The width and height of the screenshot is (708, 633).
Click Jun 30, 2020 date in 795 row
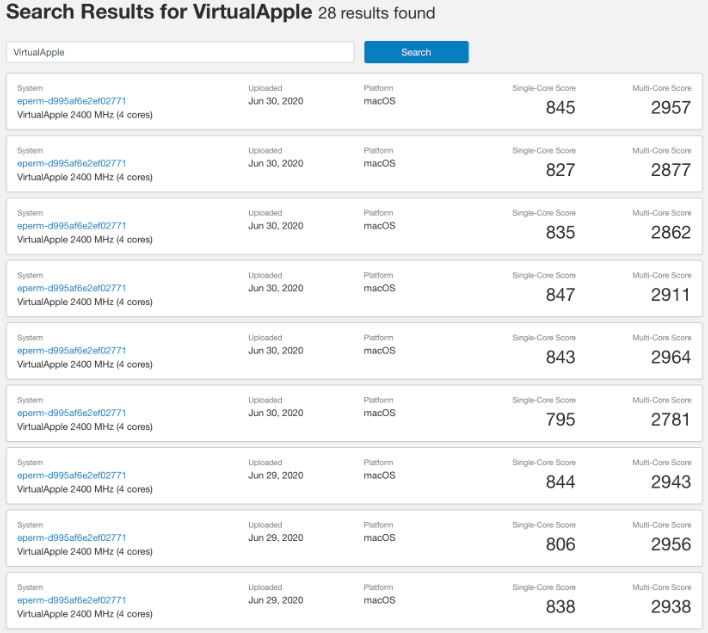[275, 413]
